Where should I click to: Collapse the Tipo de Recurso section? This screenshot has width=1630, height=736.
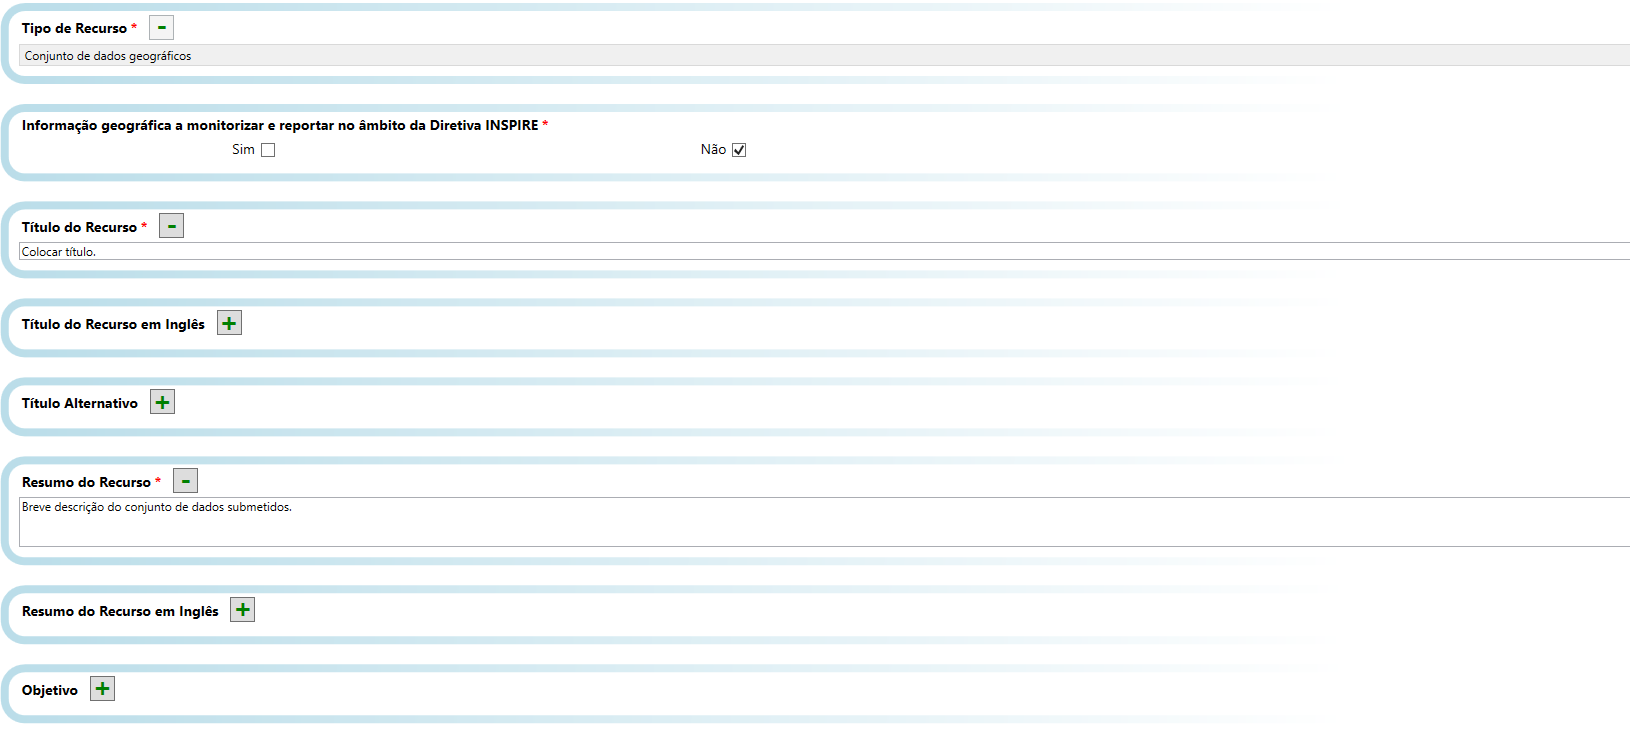click(161, 28)
